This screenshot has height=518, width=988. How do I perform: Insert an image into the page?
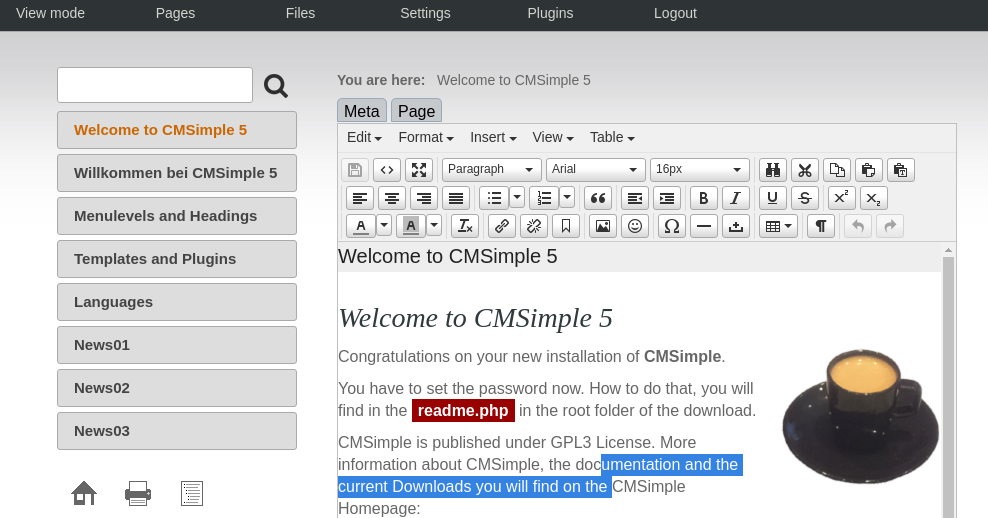click(603, 226)
